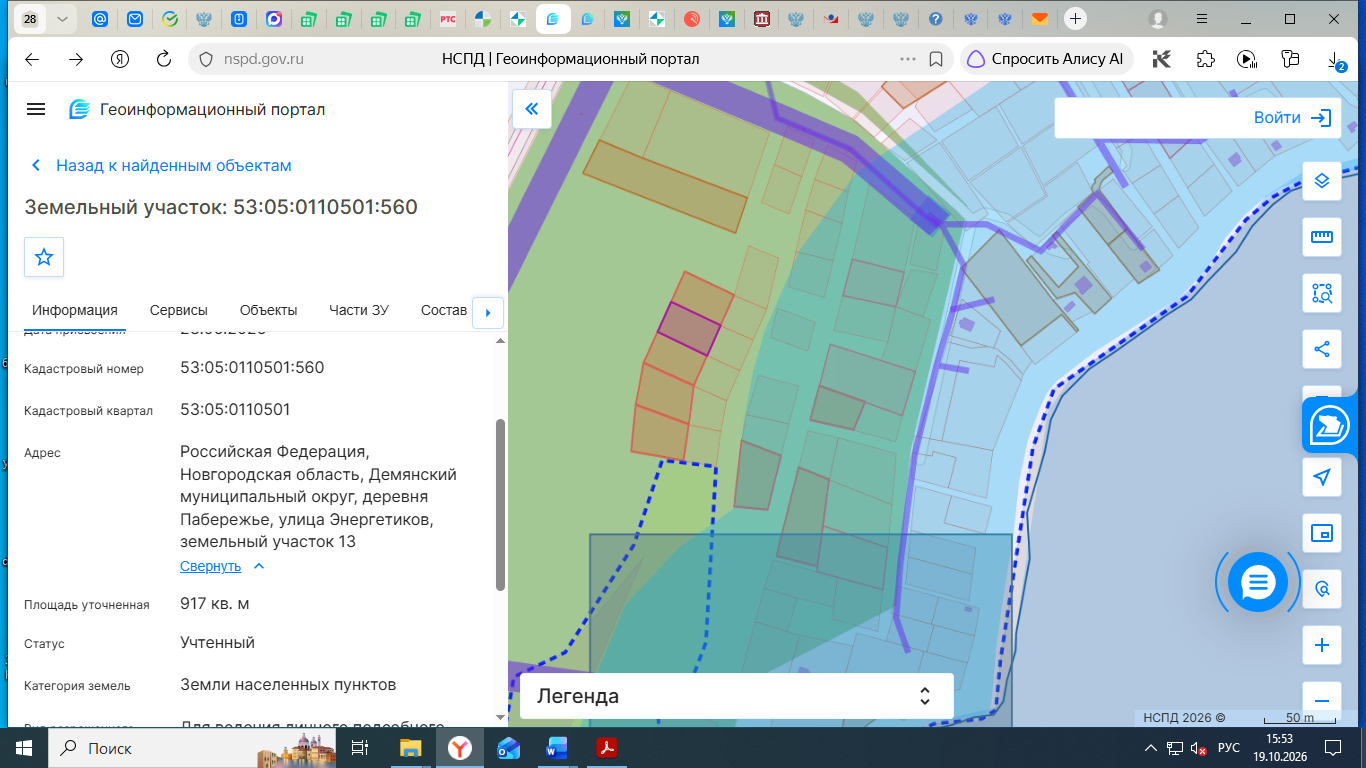Switch to the Части ЗУ tab
The height and width of the screenshot is (768, 1366).
[x=359, y=310]
